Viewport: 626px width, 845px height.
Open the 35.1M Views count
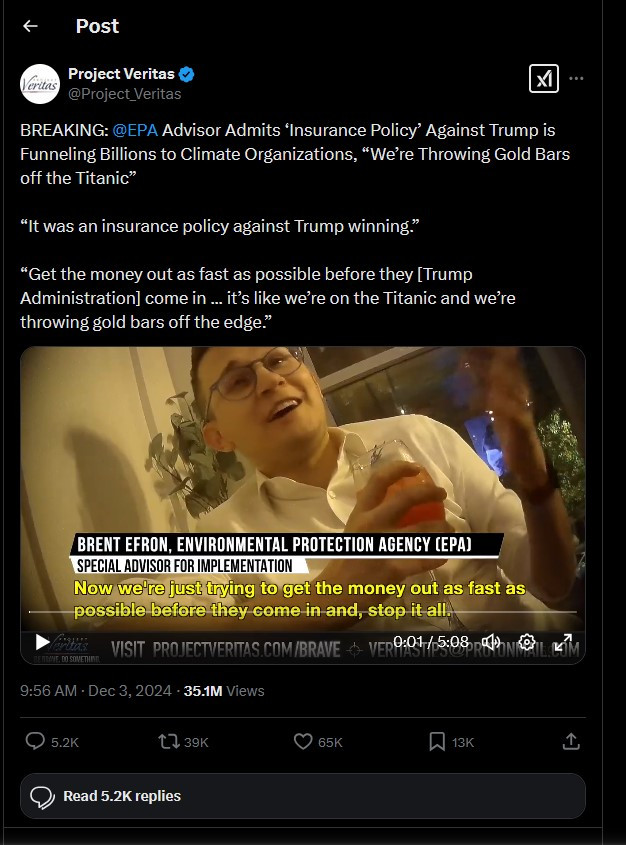pyautogui.click(x=224, y=691)
